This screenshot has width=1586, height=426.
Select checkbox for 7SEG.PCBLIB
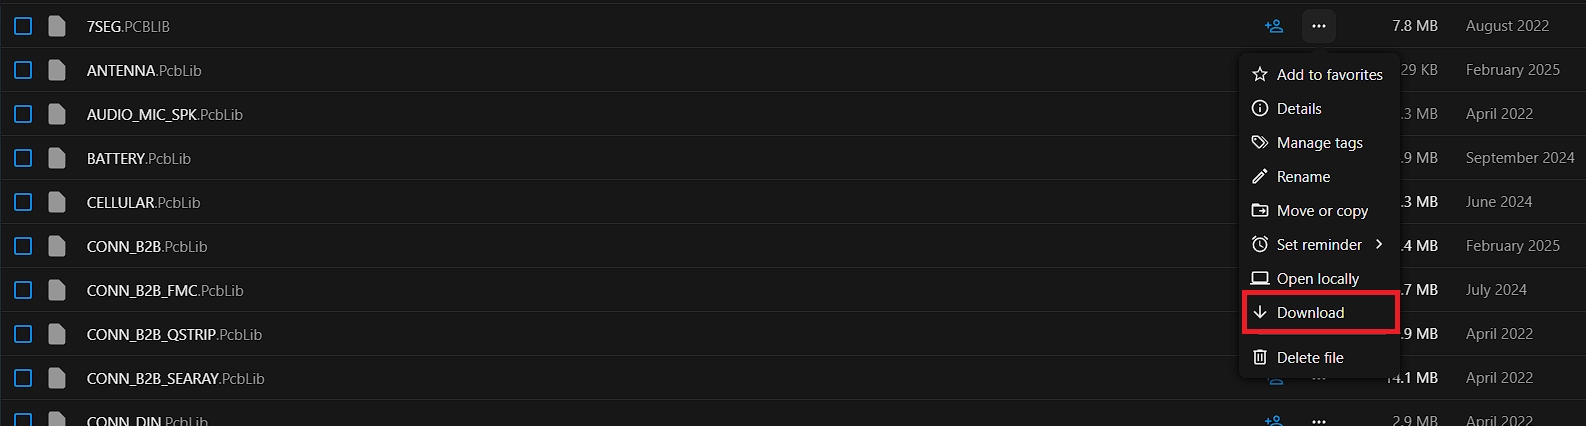click(23, 26)
